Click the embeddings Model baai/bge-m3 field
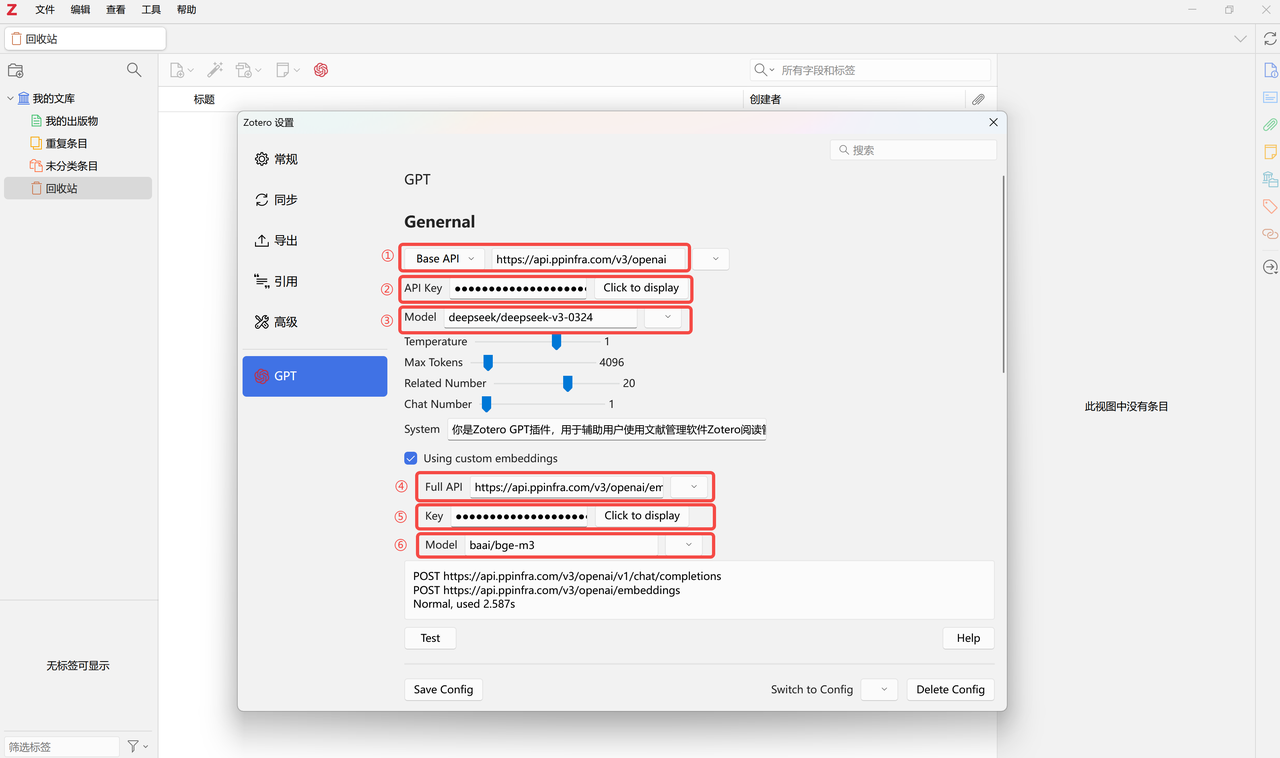The image size is (1280, 758). coord(561,545)
